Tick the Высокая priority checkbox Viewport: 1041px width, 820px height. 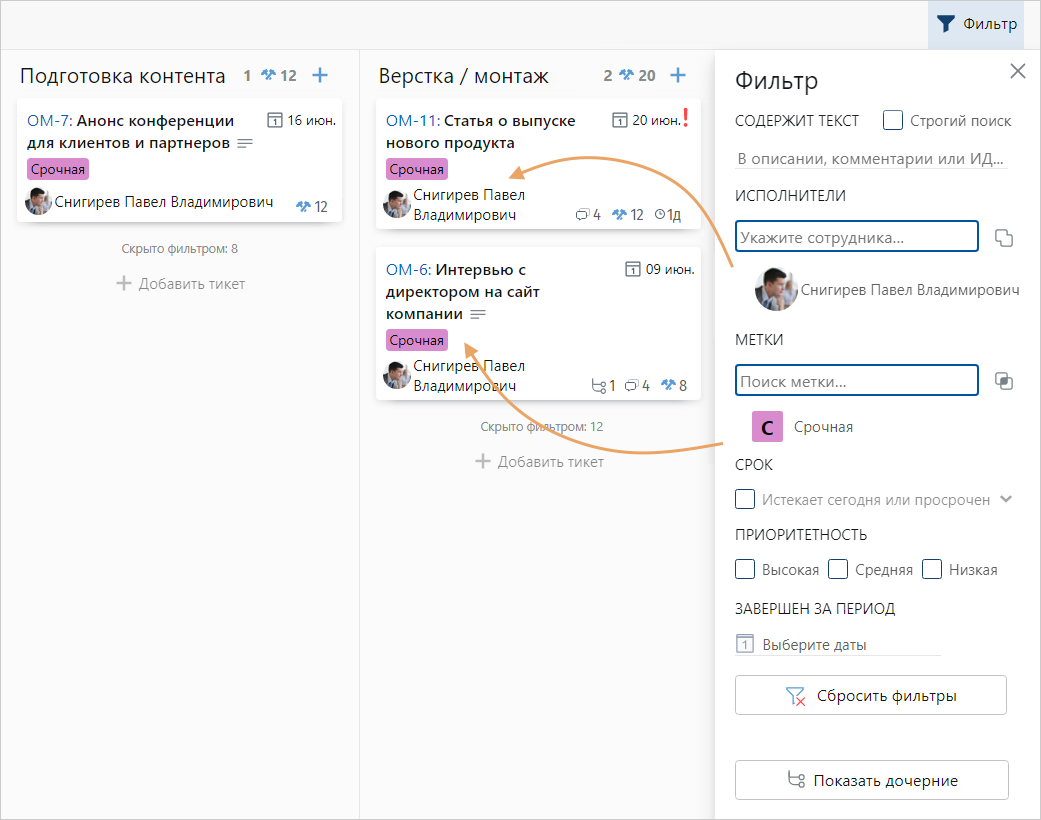click(745, 569)
